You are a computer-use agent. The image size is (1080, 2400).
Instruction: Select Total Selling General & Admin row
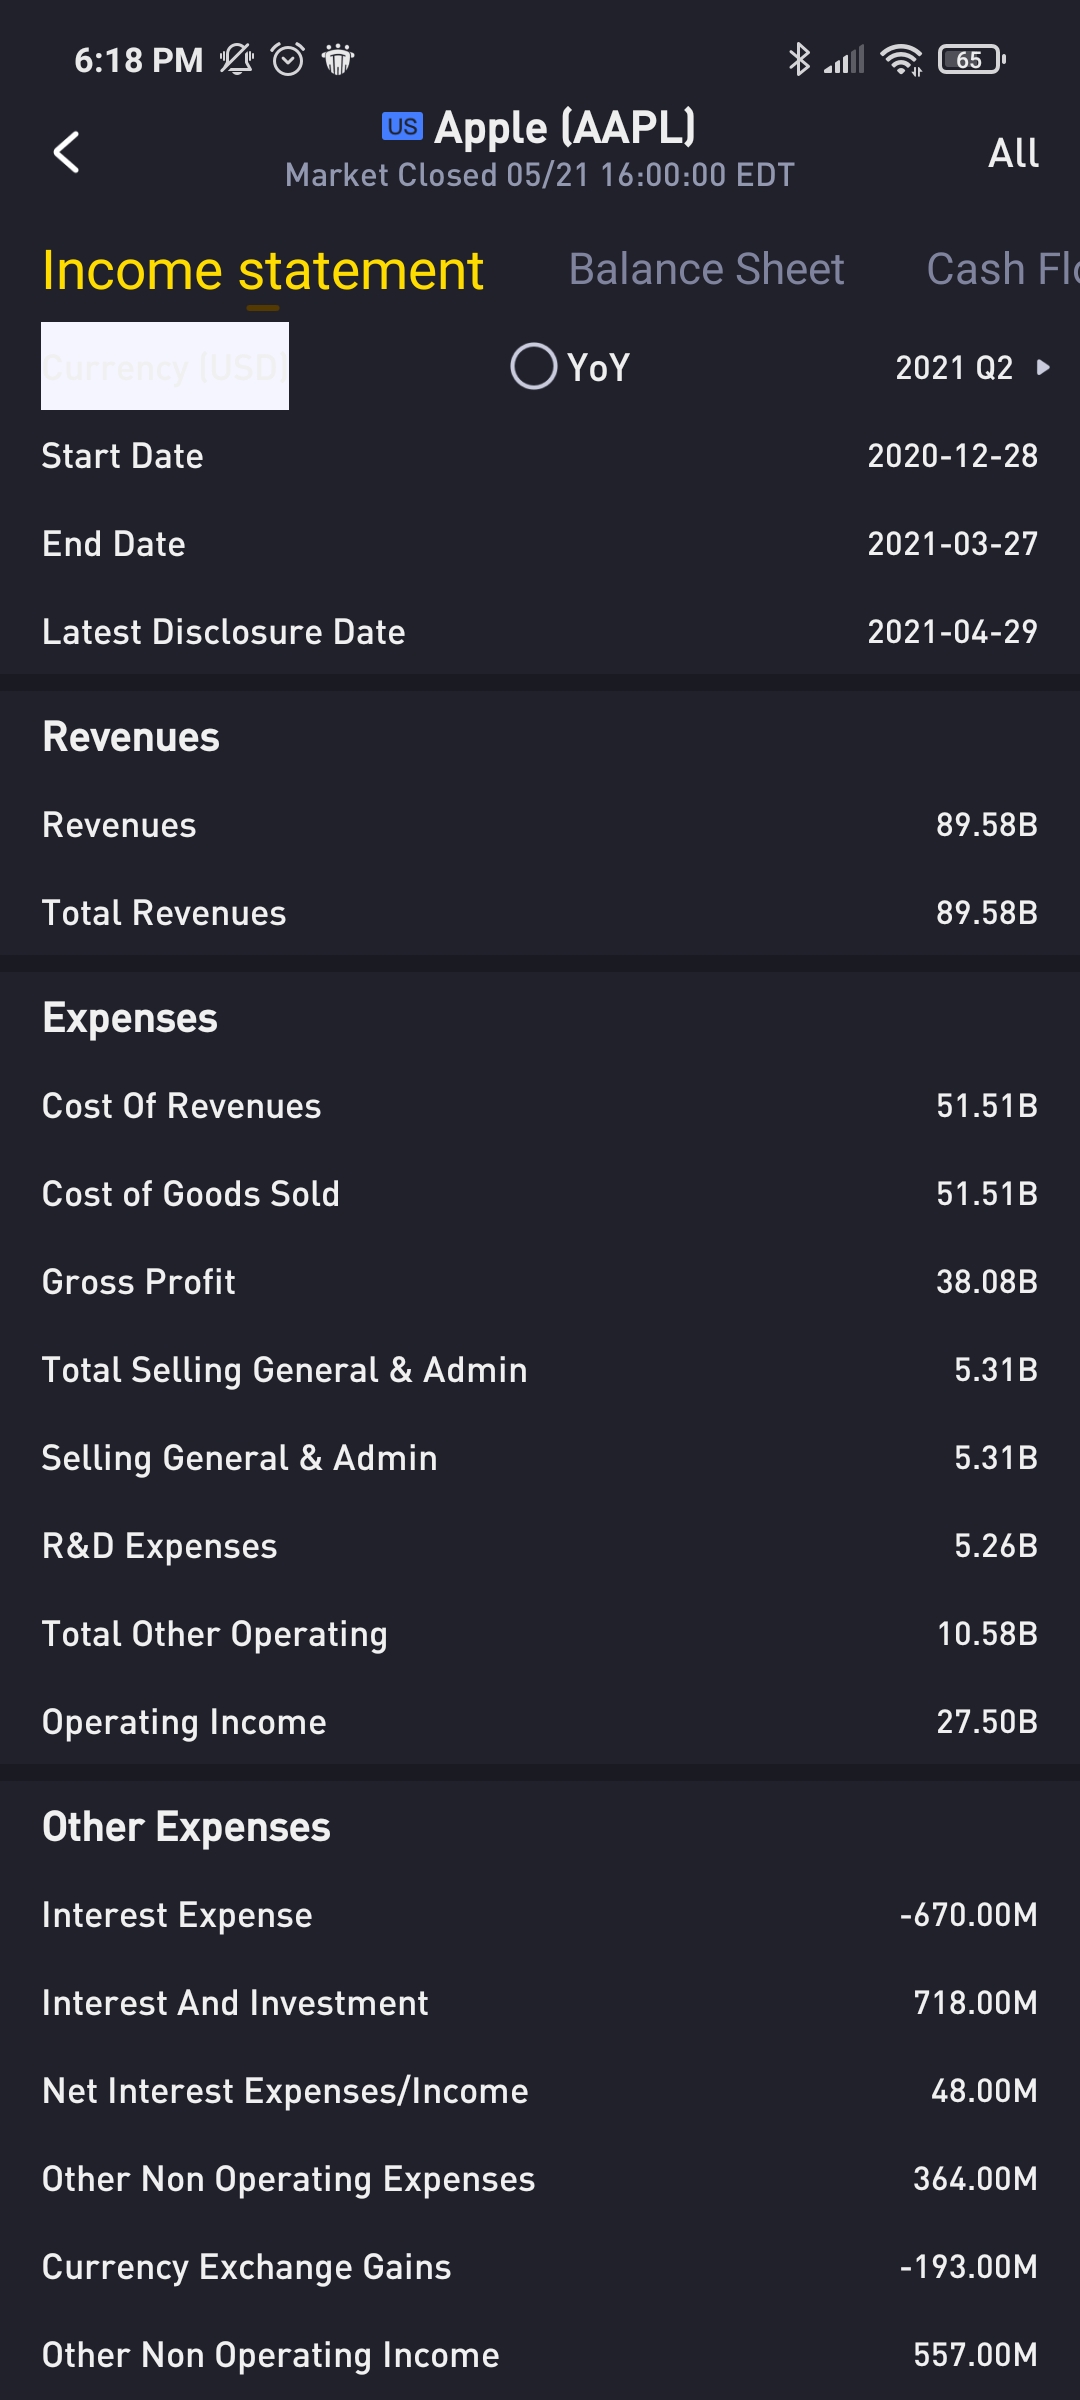[x=540, y=1370]
